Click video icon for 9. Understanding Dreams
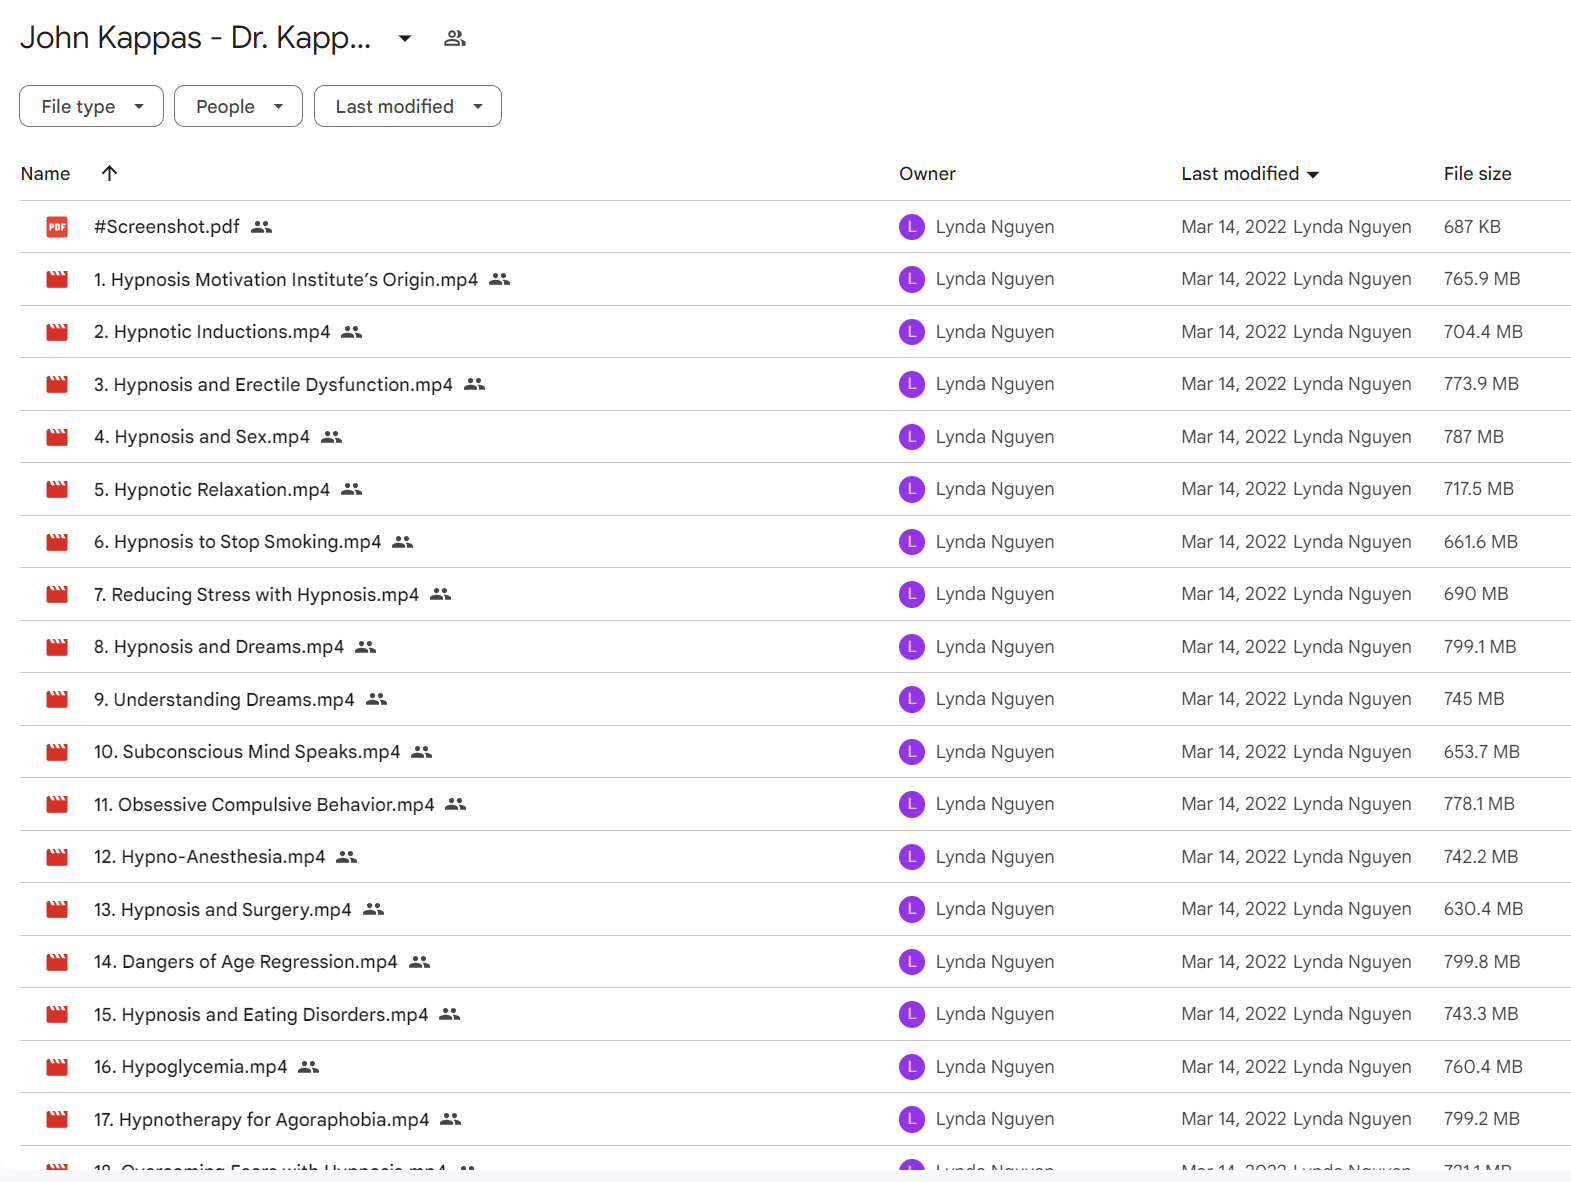The image size is (1571, 1182). click(x=57, y=699)
